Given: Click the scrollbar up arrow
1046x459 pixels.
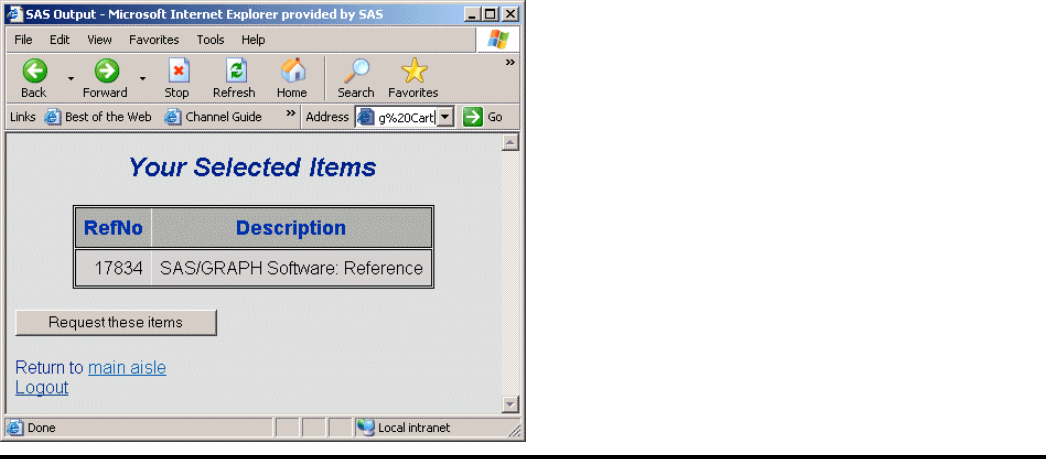Looking at the screenshot, I should pos(510,142).
